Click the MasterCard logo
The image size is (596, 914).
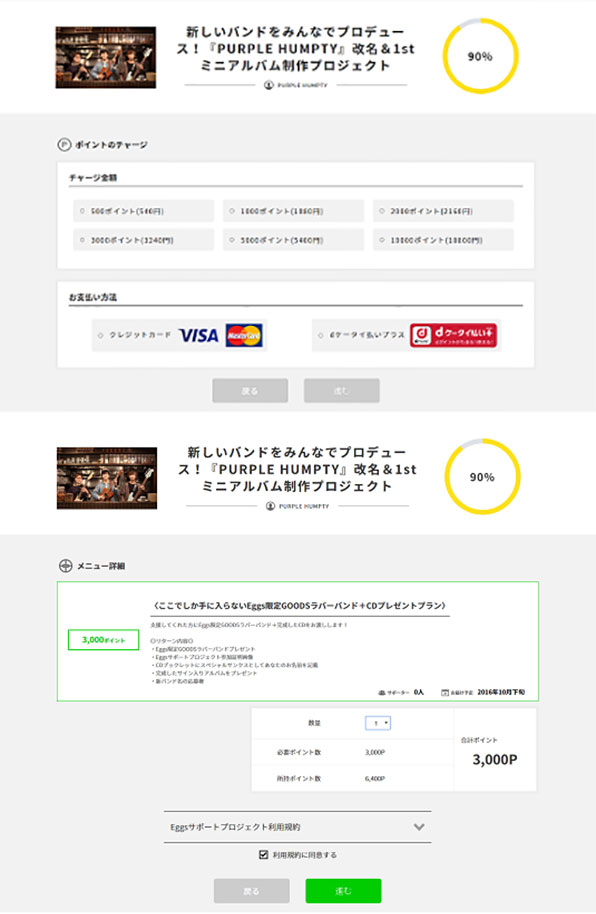pos(244,335)
